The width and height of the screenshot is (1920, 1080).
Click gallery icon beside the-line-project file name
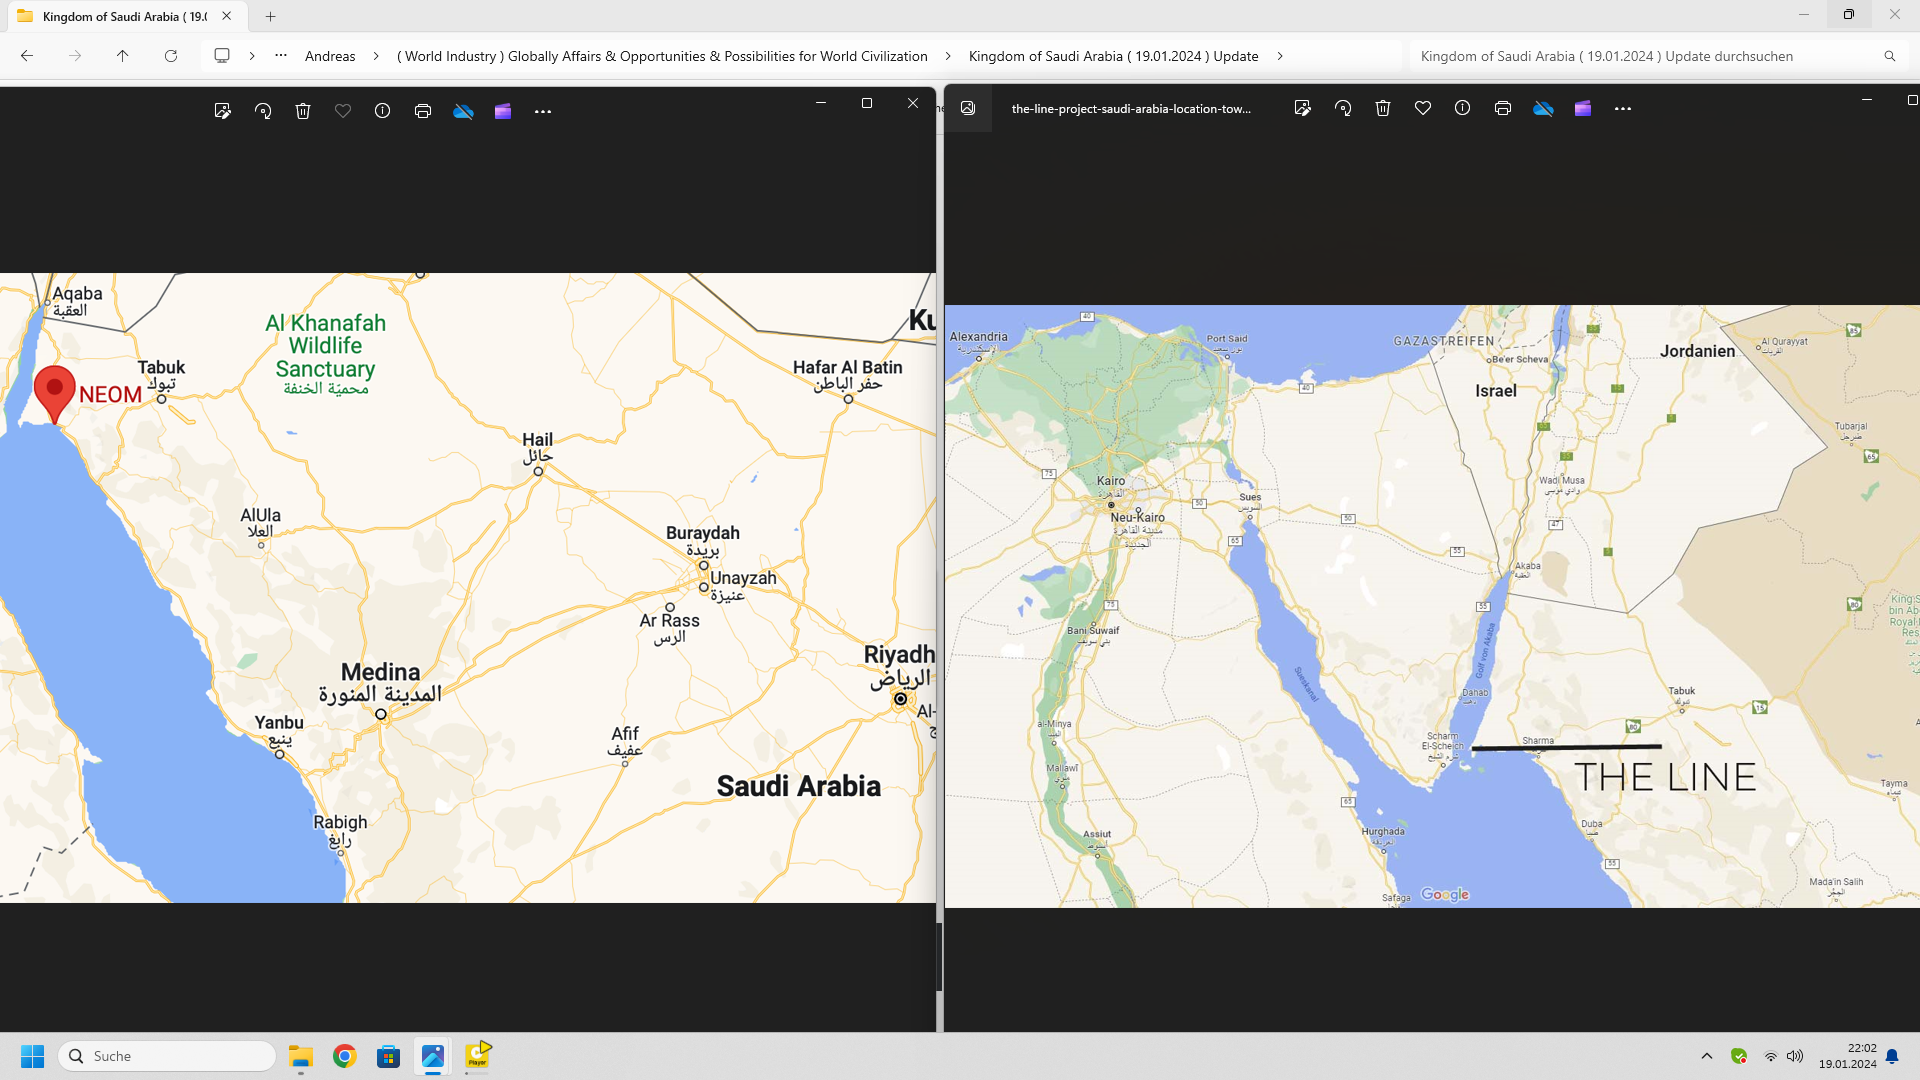coord(968,108)
